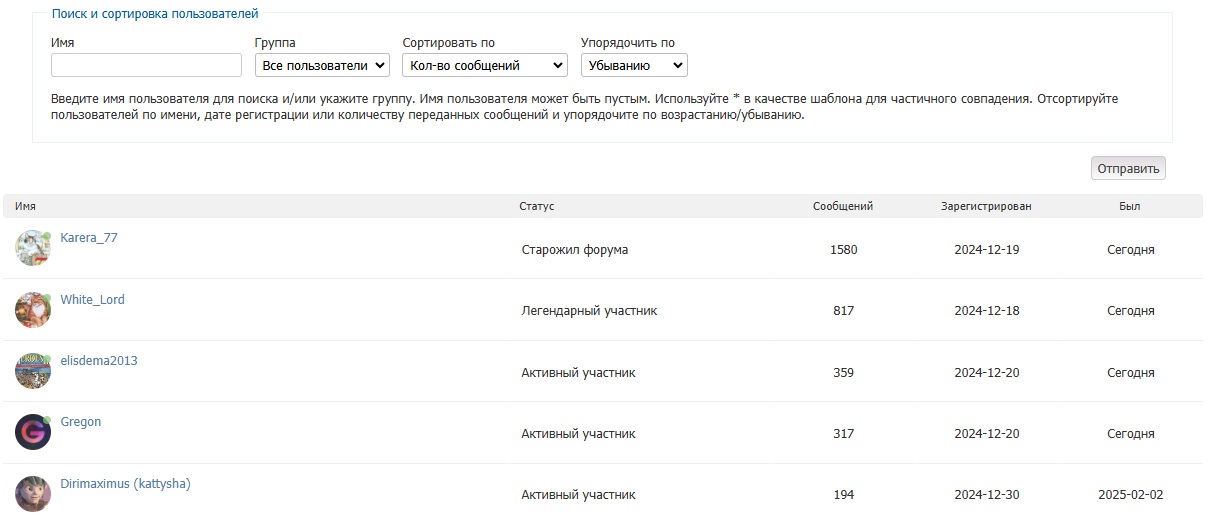The height and width of the screenshot is (515, 1217).
Task: Click the Имя table column header
Action: point(26,206)
